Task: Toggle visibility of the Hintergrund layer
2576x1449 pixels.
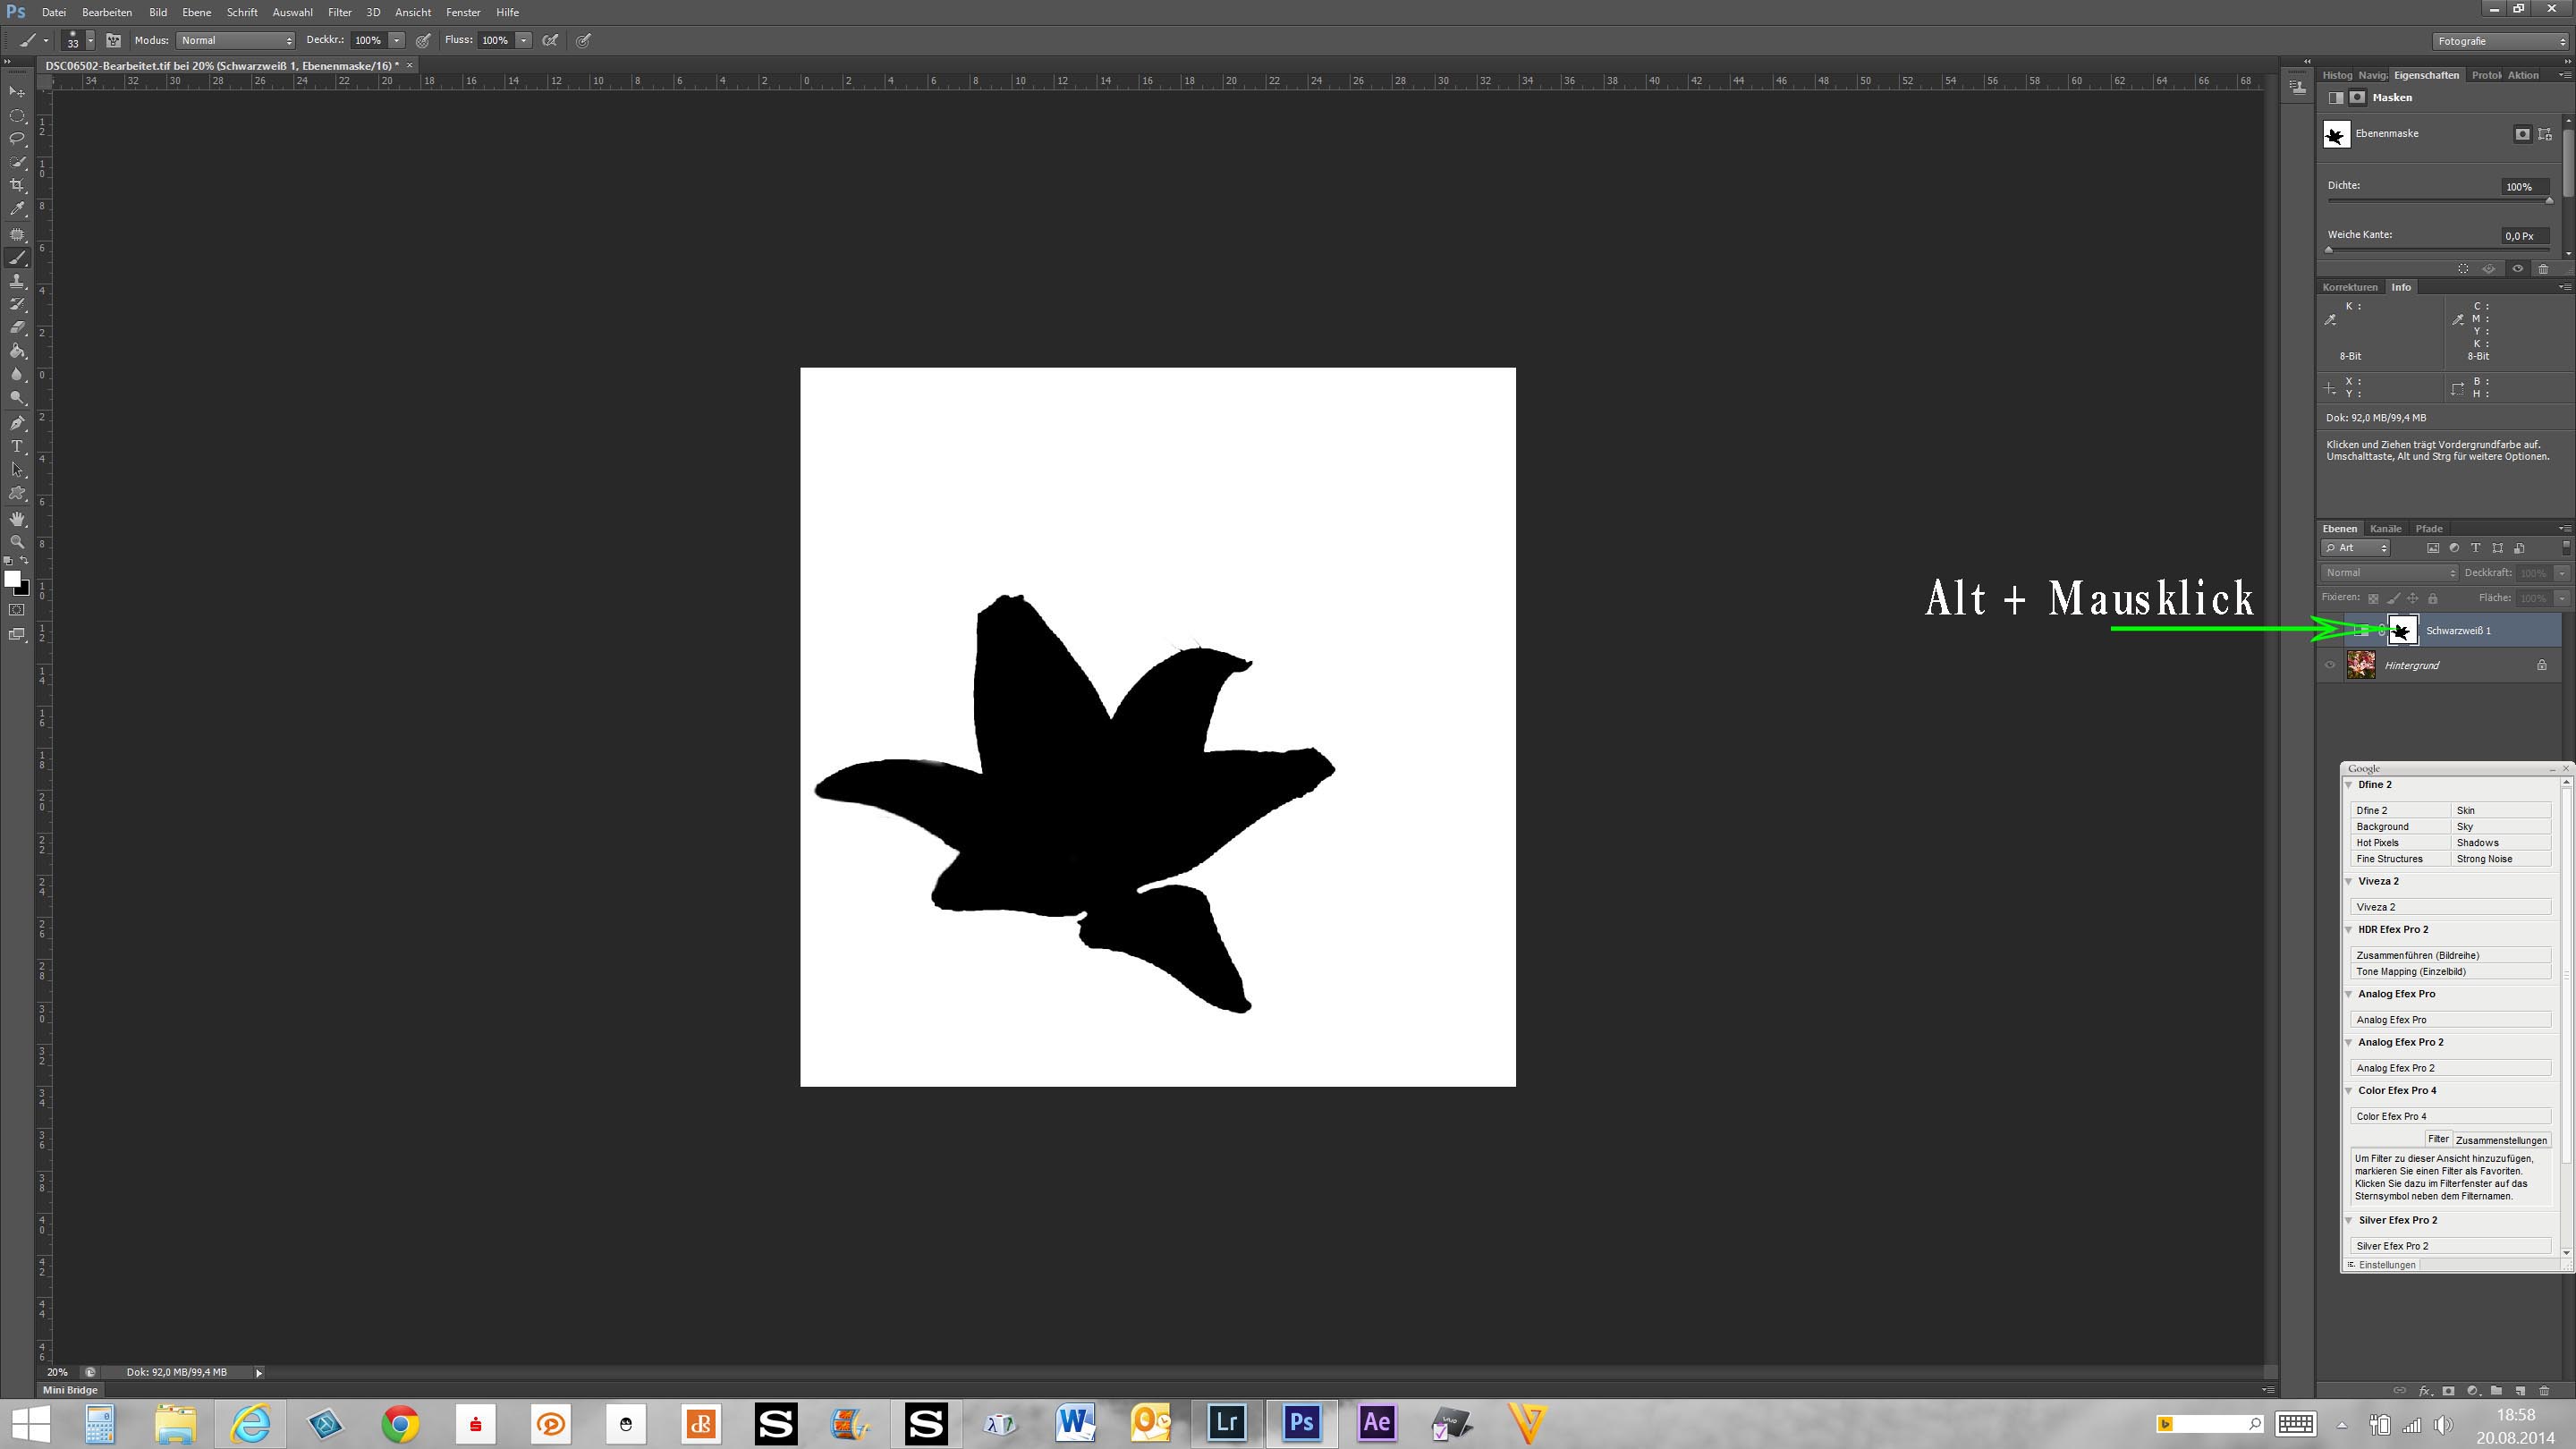Action: (2330, 665)
